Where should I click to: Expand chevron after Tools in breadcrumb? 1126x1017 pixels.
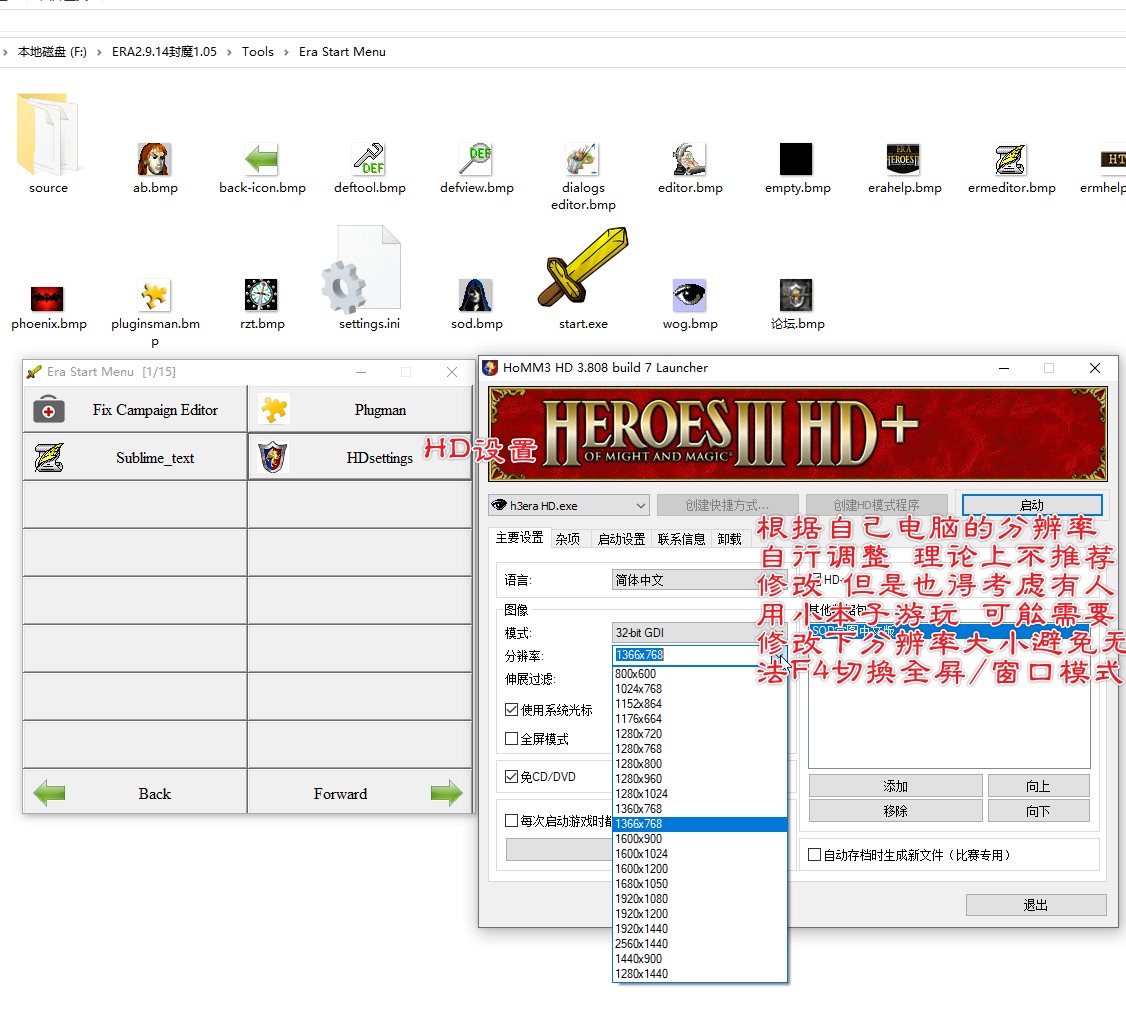286,52
